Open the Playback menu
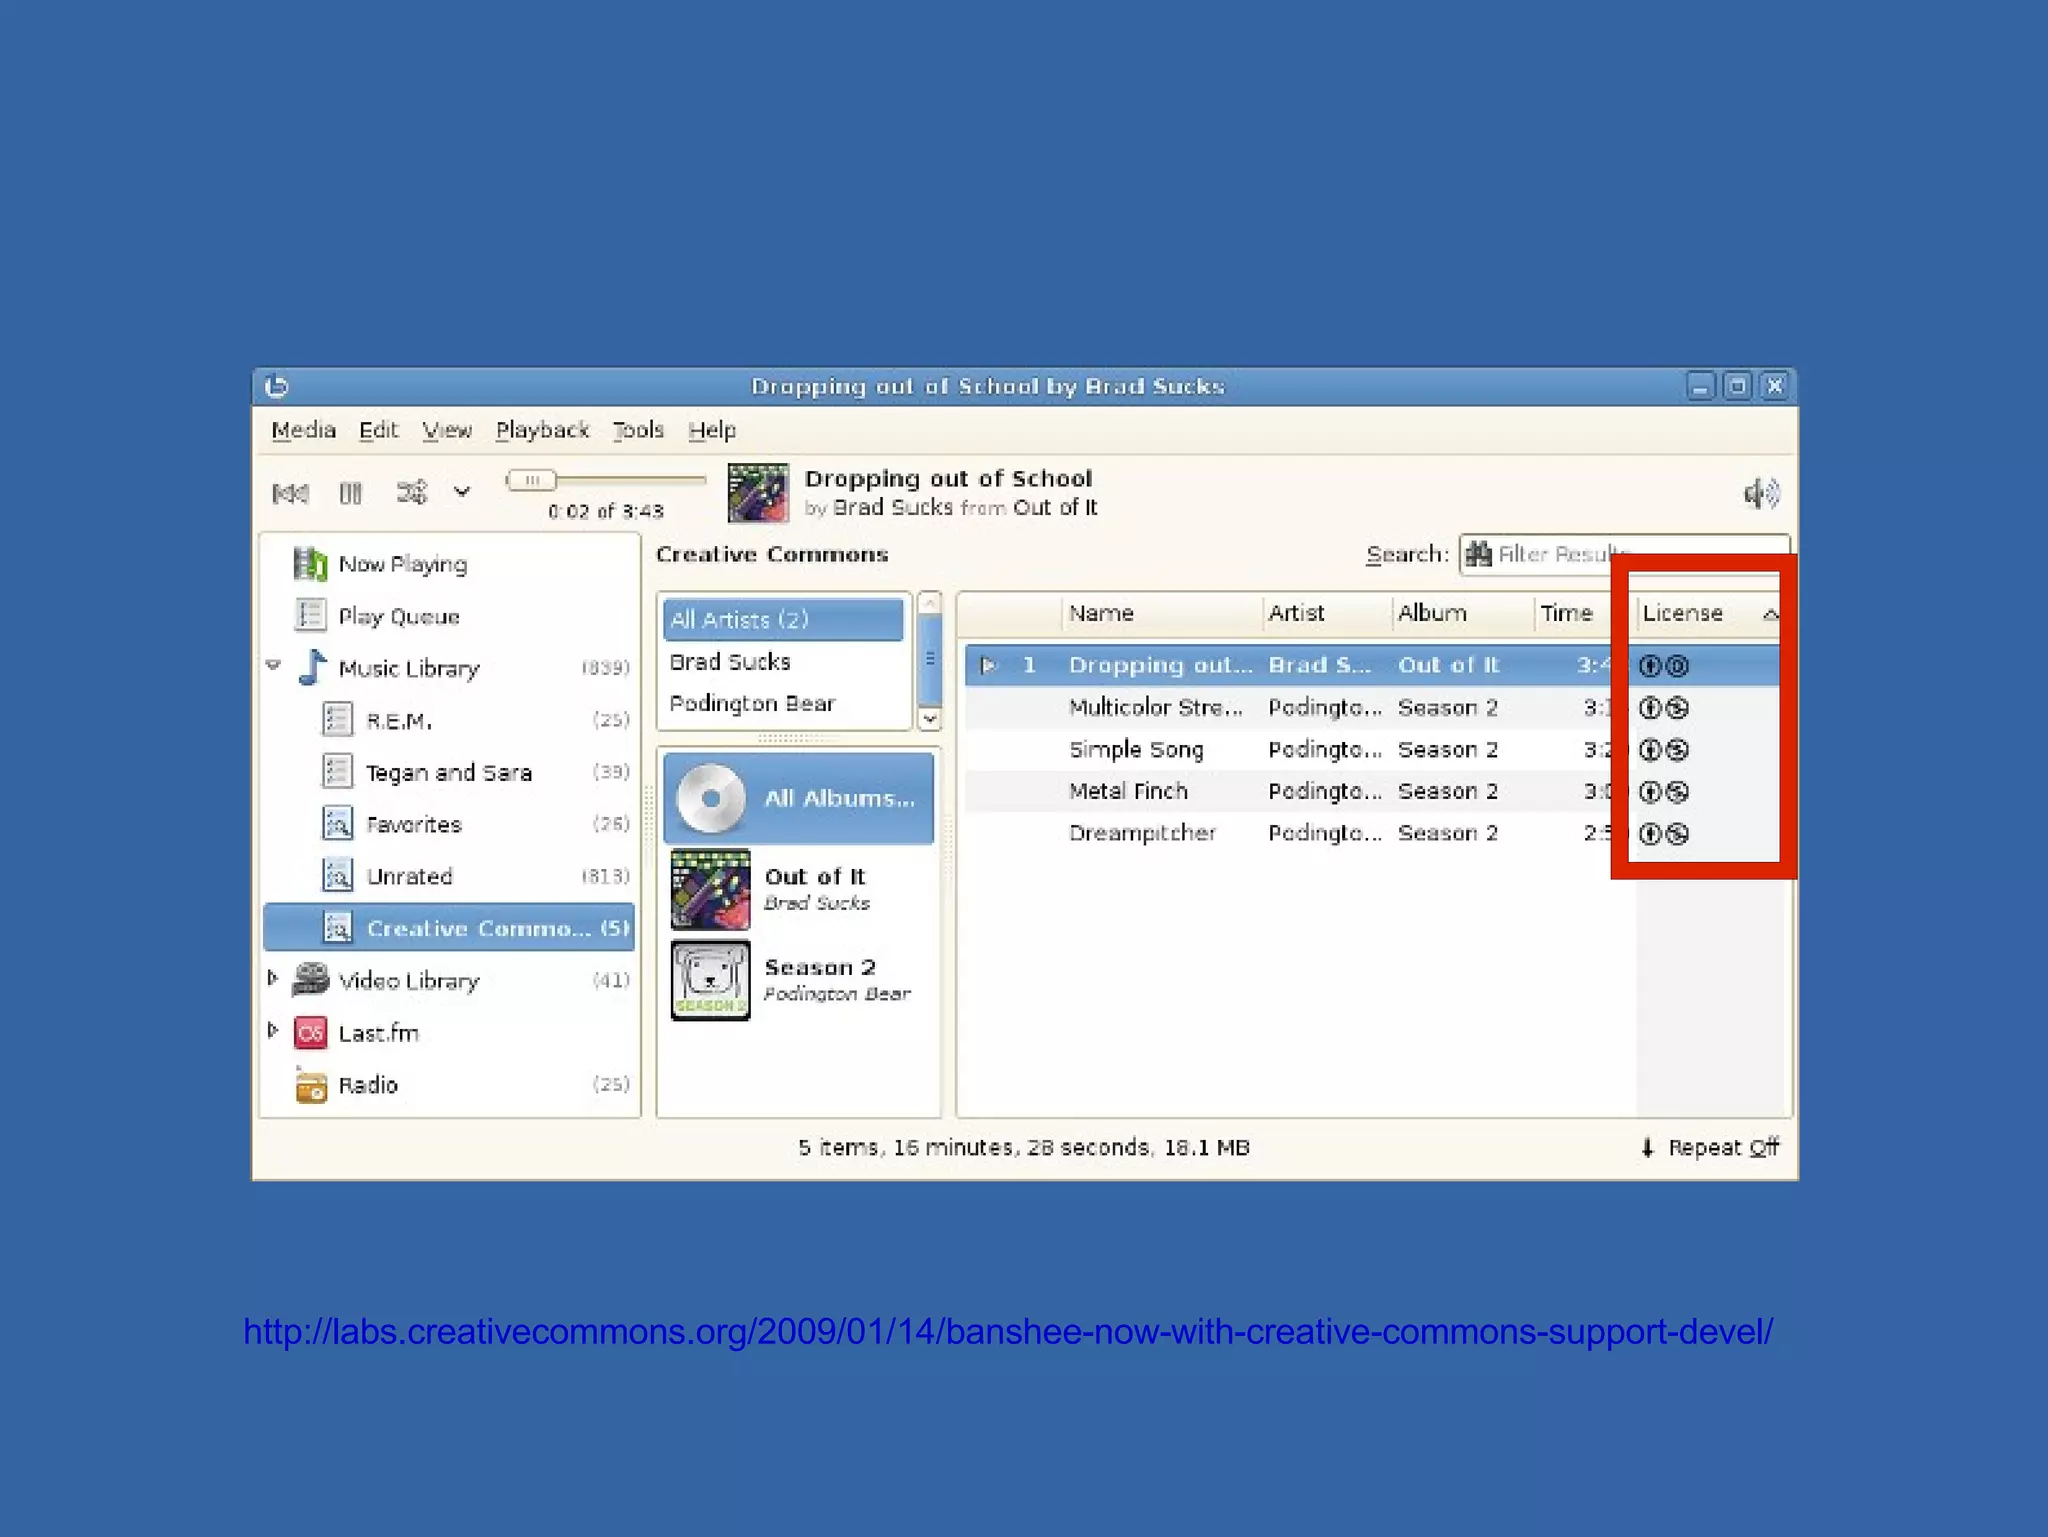The width and height of the screenshot is (2048, 1537). [x=541, y=430]
